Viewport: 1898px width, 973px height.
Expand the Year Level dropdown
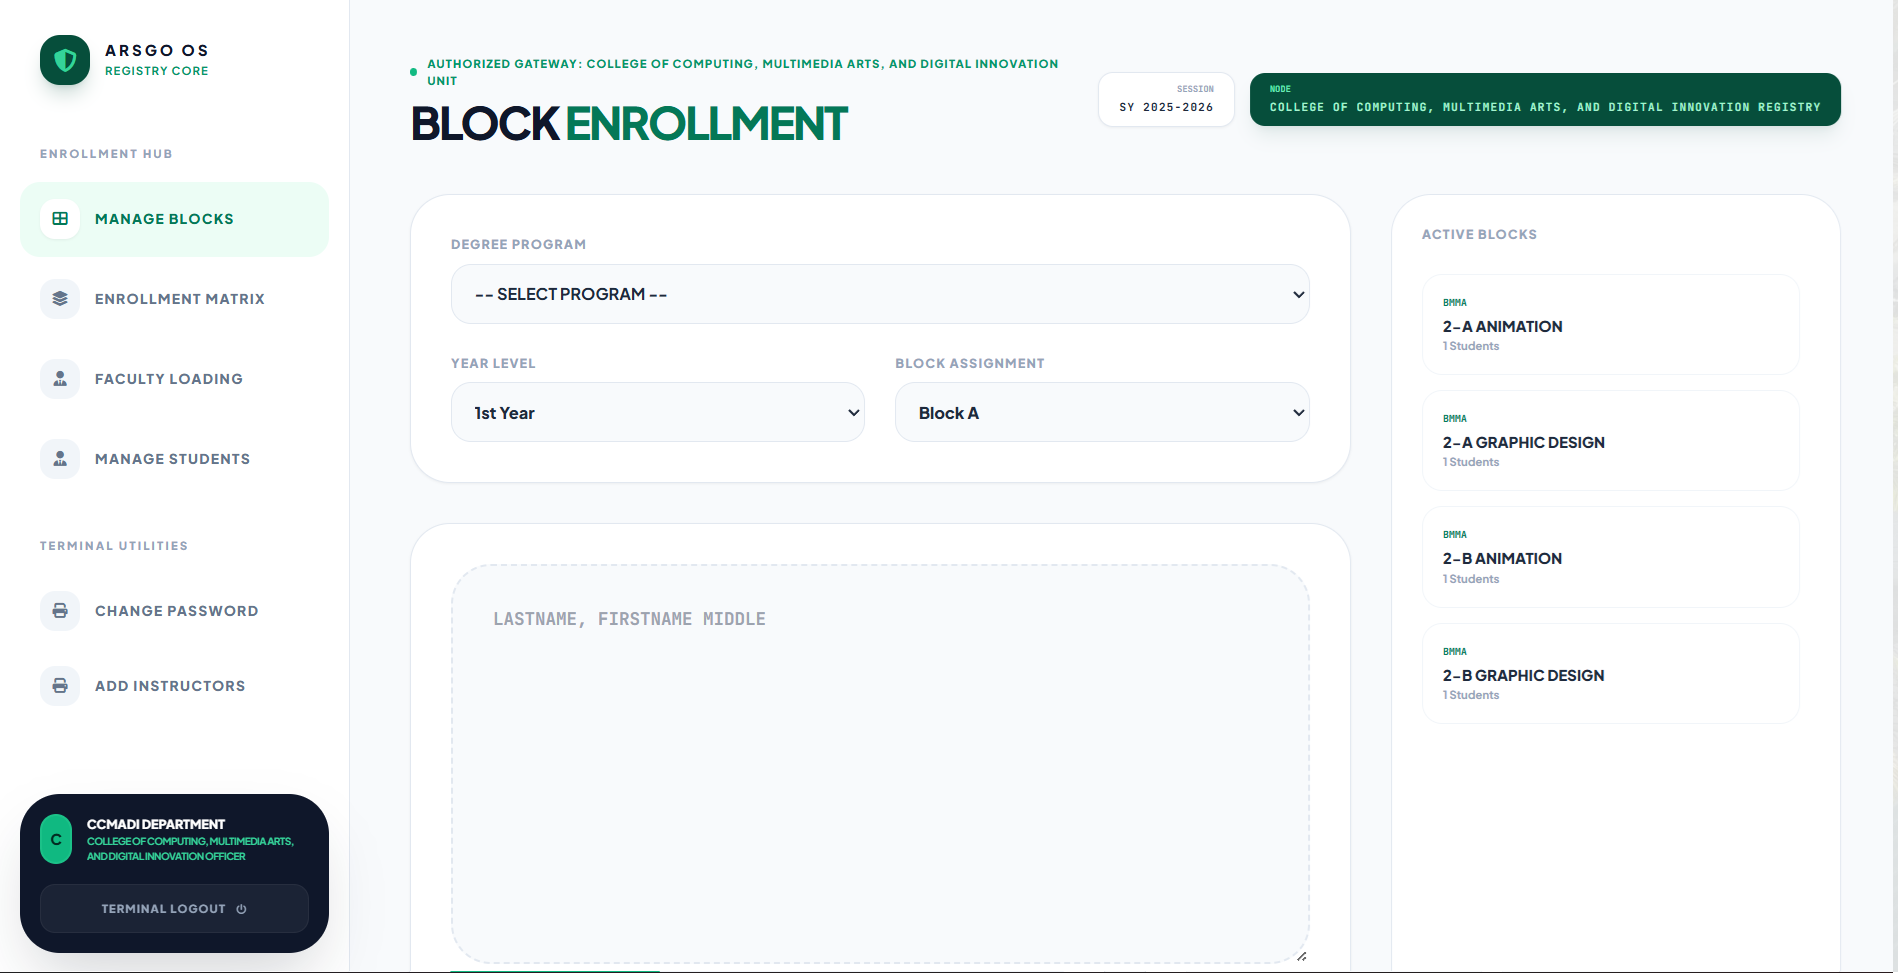point(657,412)
